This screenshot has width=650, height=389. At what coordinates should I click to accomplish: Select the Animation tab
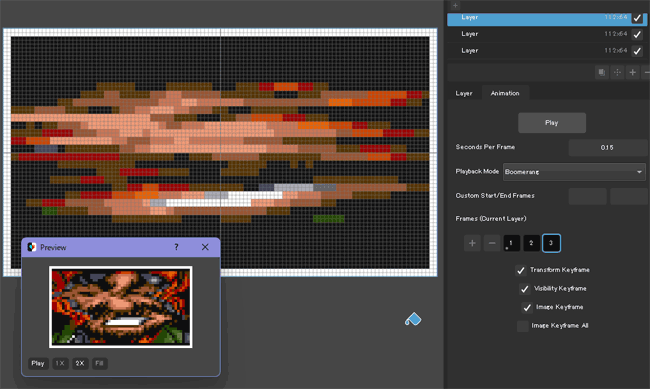[x=505, y=93]
